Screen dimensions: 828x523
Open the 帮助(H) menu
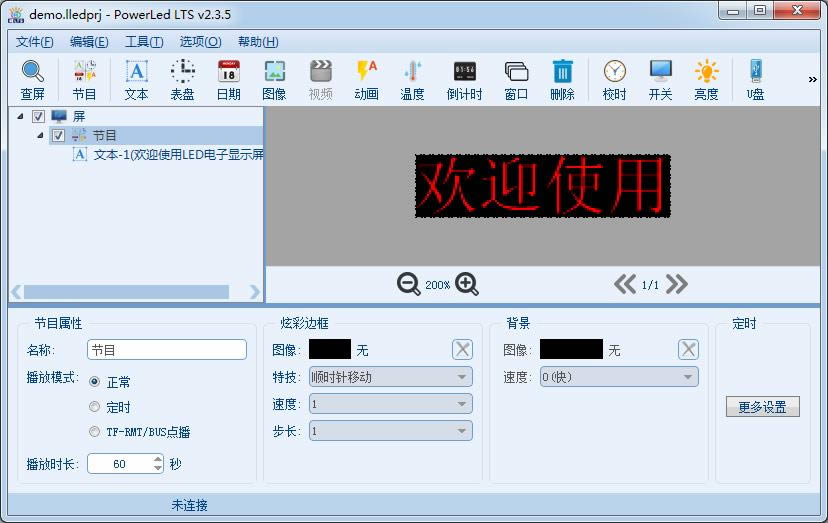click(x=258, y=42)
